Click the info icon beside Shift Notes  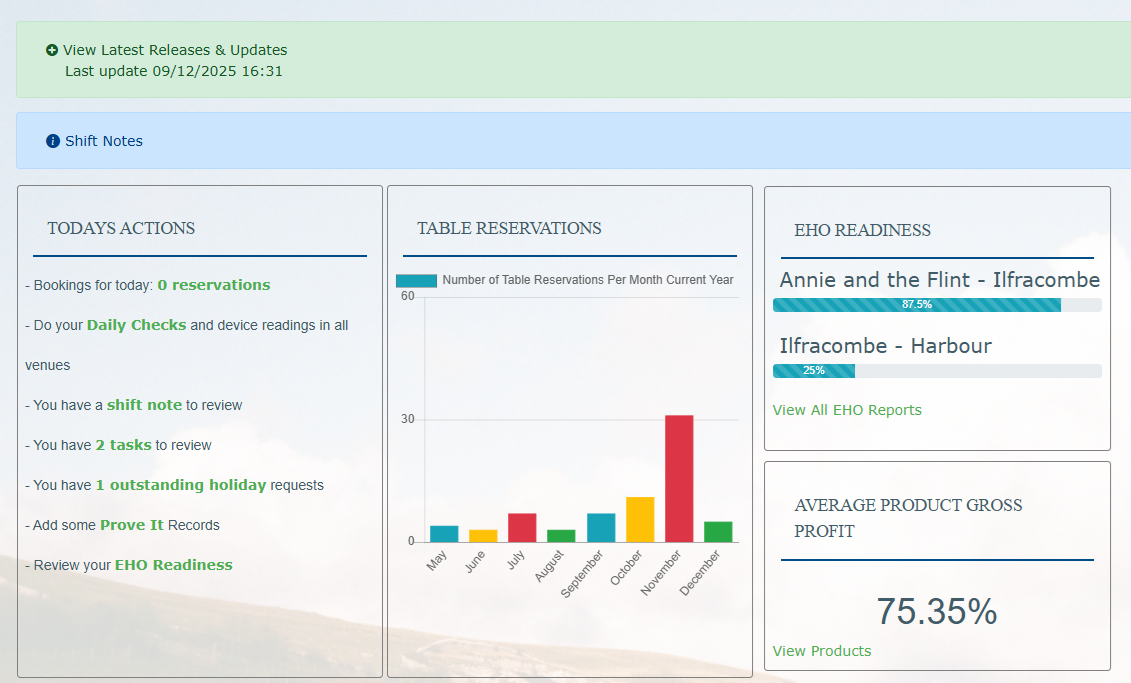tap(53, 141)
